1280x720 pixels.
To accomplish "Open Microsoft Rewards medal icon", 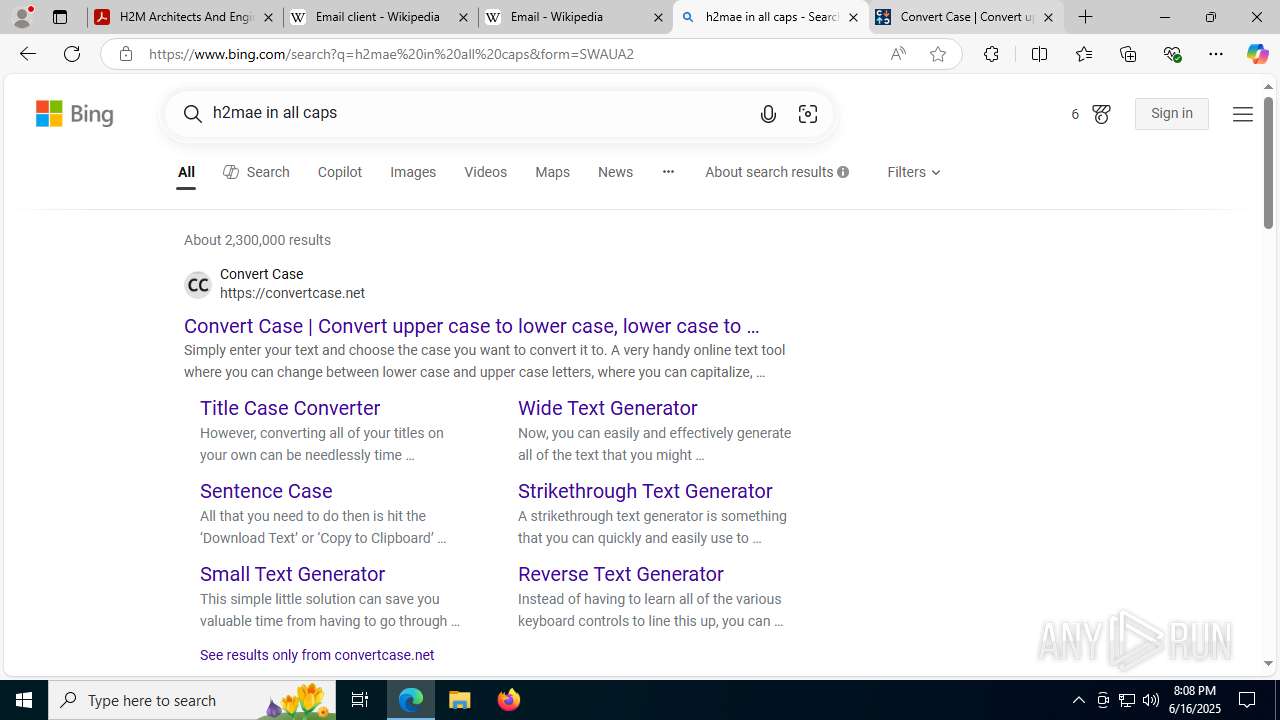I will tap(1101, 114).
